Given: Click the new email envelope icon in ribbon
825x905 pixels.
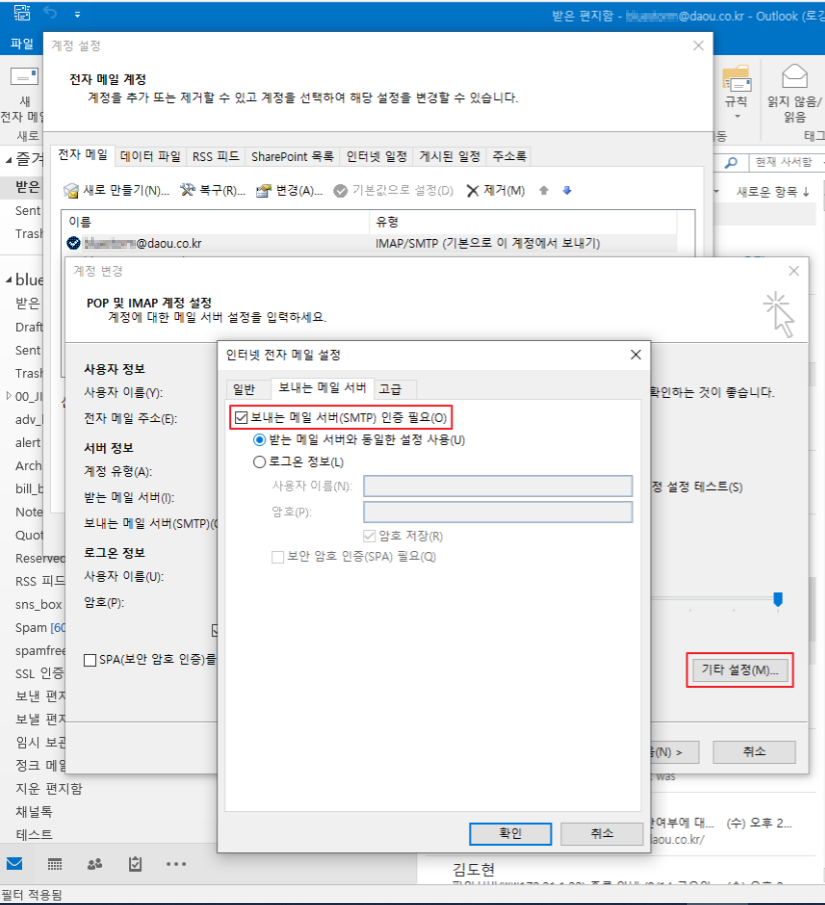Looking at the screenshot, I should pos(24,77).
